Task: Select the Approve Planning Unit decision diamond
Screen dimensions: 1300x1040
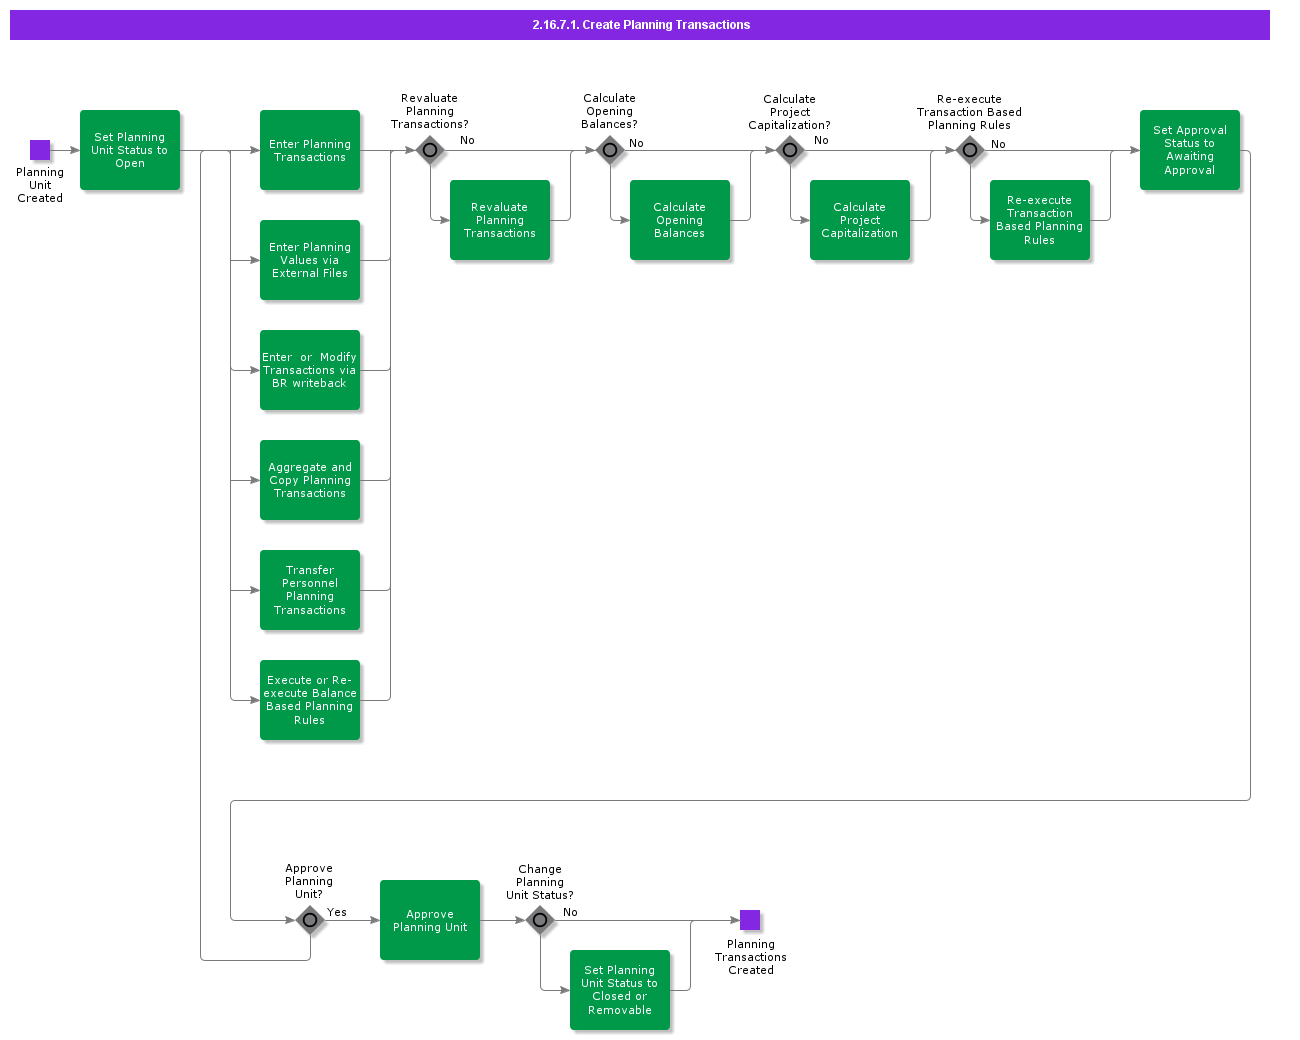Action: (310, 920)
